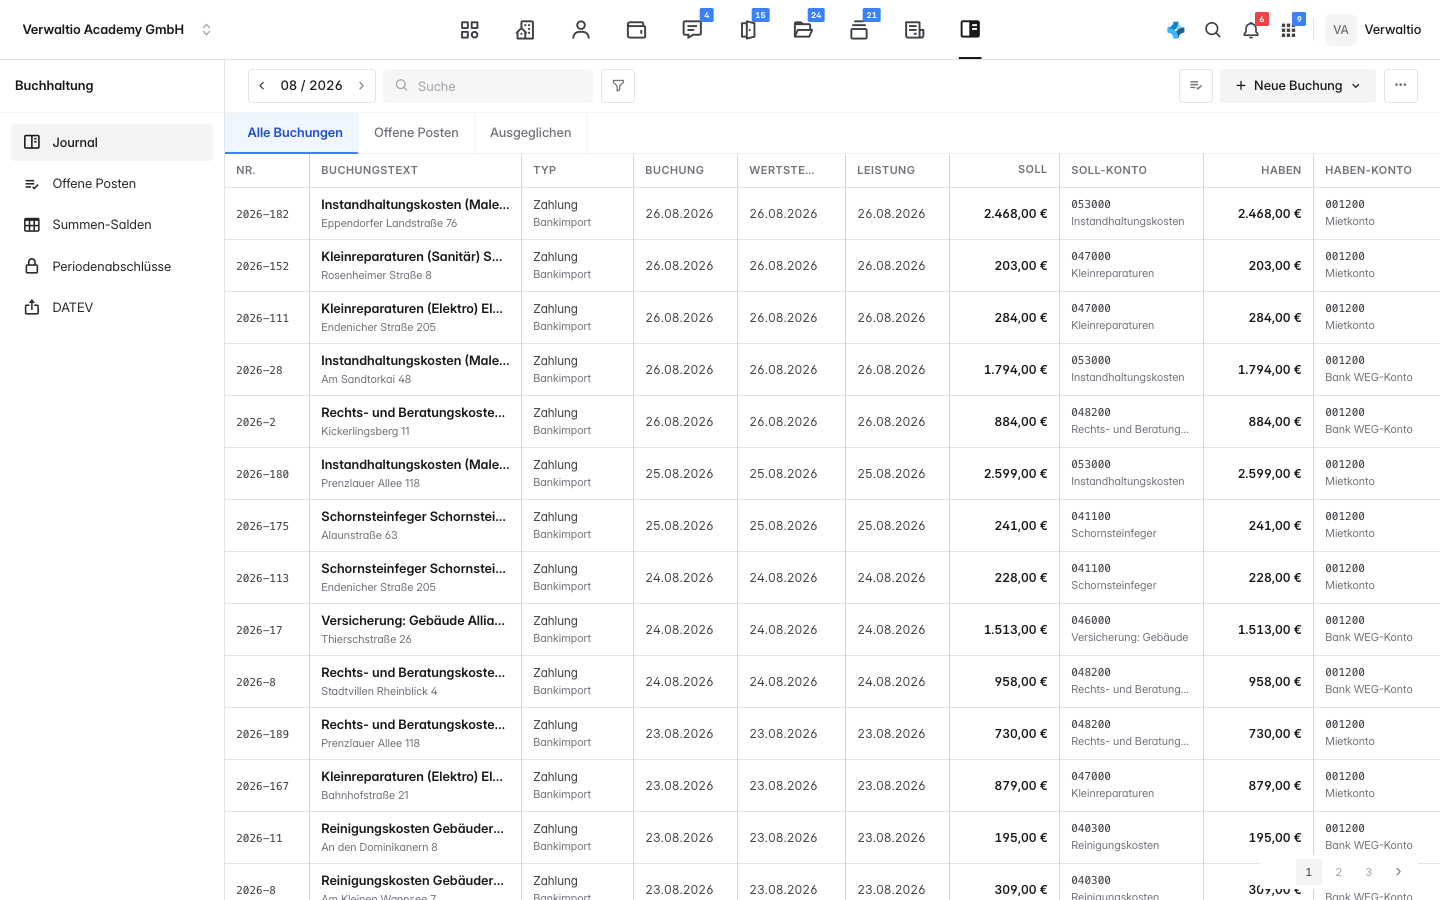
Task: Go to page 2 of the journal
Action: (1339, 872)
